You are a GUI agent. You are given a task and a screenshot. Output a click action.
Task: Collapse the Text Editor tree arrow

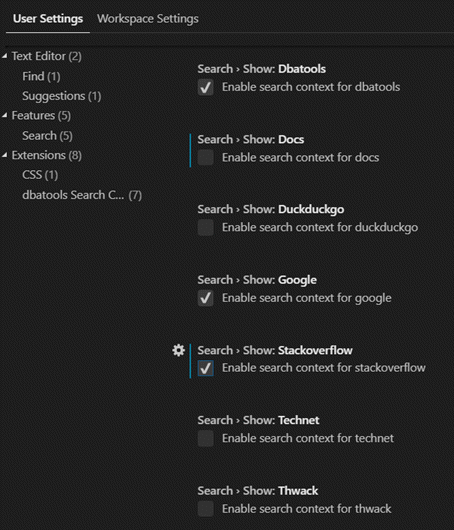point(5,56)
